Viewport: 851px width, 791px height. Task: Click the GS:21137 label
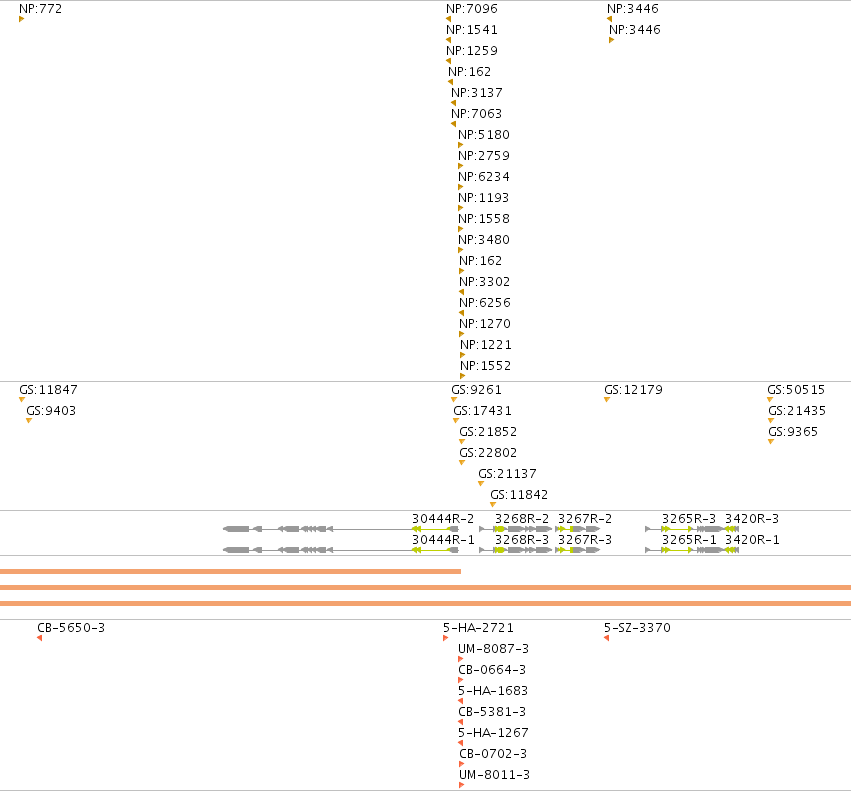pyautogui.click(x=507, y=474)
